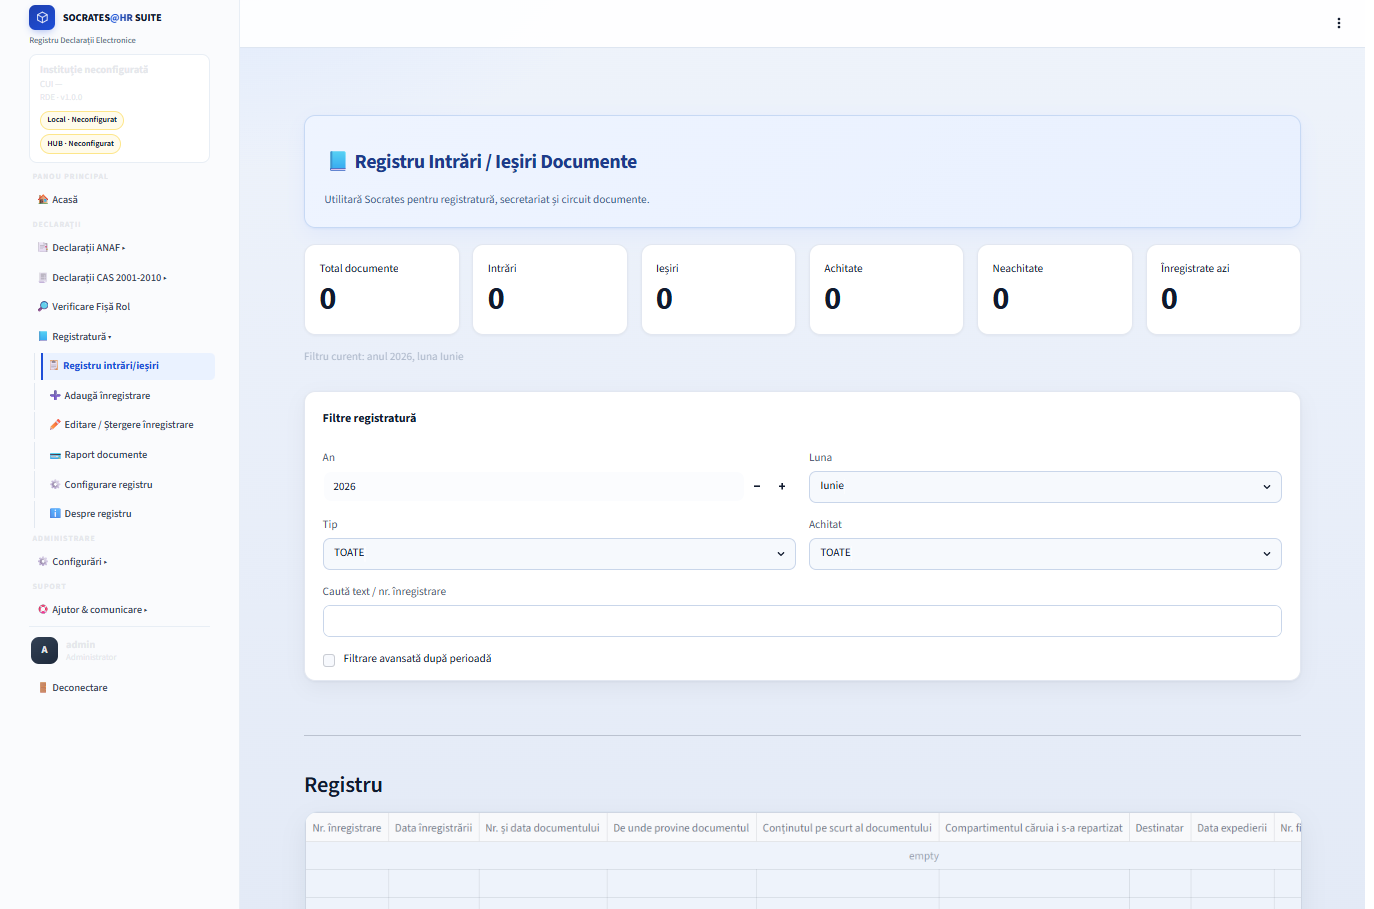Click the Nr. înregistrare column header

(347, 828)
